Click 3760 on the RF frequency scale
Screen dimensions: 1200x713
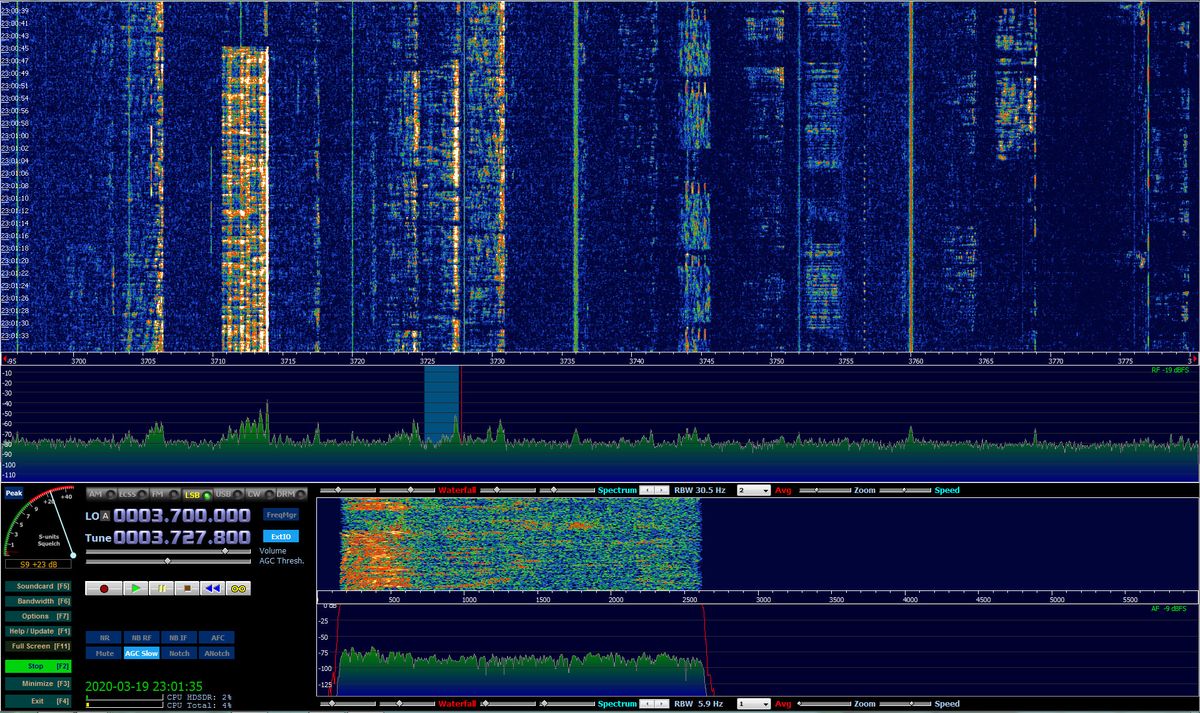coord(916,360)
